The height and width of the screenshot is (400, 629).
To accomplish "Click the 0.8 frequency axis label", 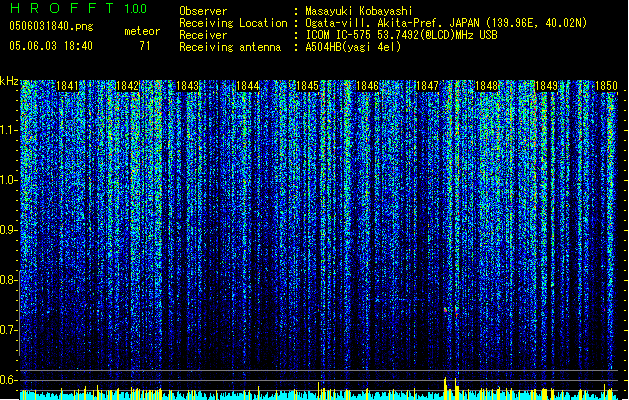I will tap(8, 280).
